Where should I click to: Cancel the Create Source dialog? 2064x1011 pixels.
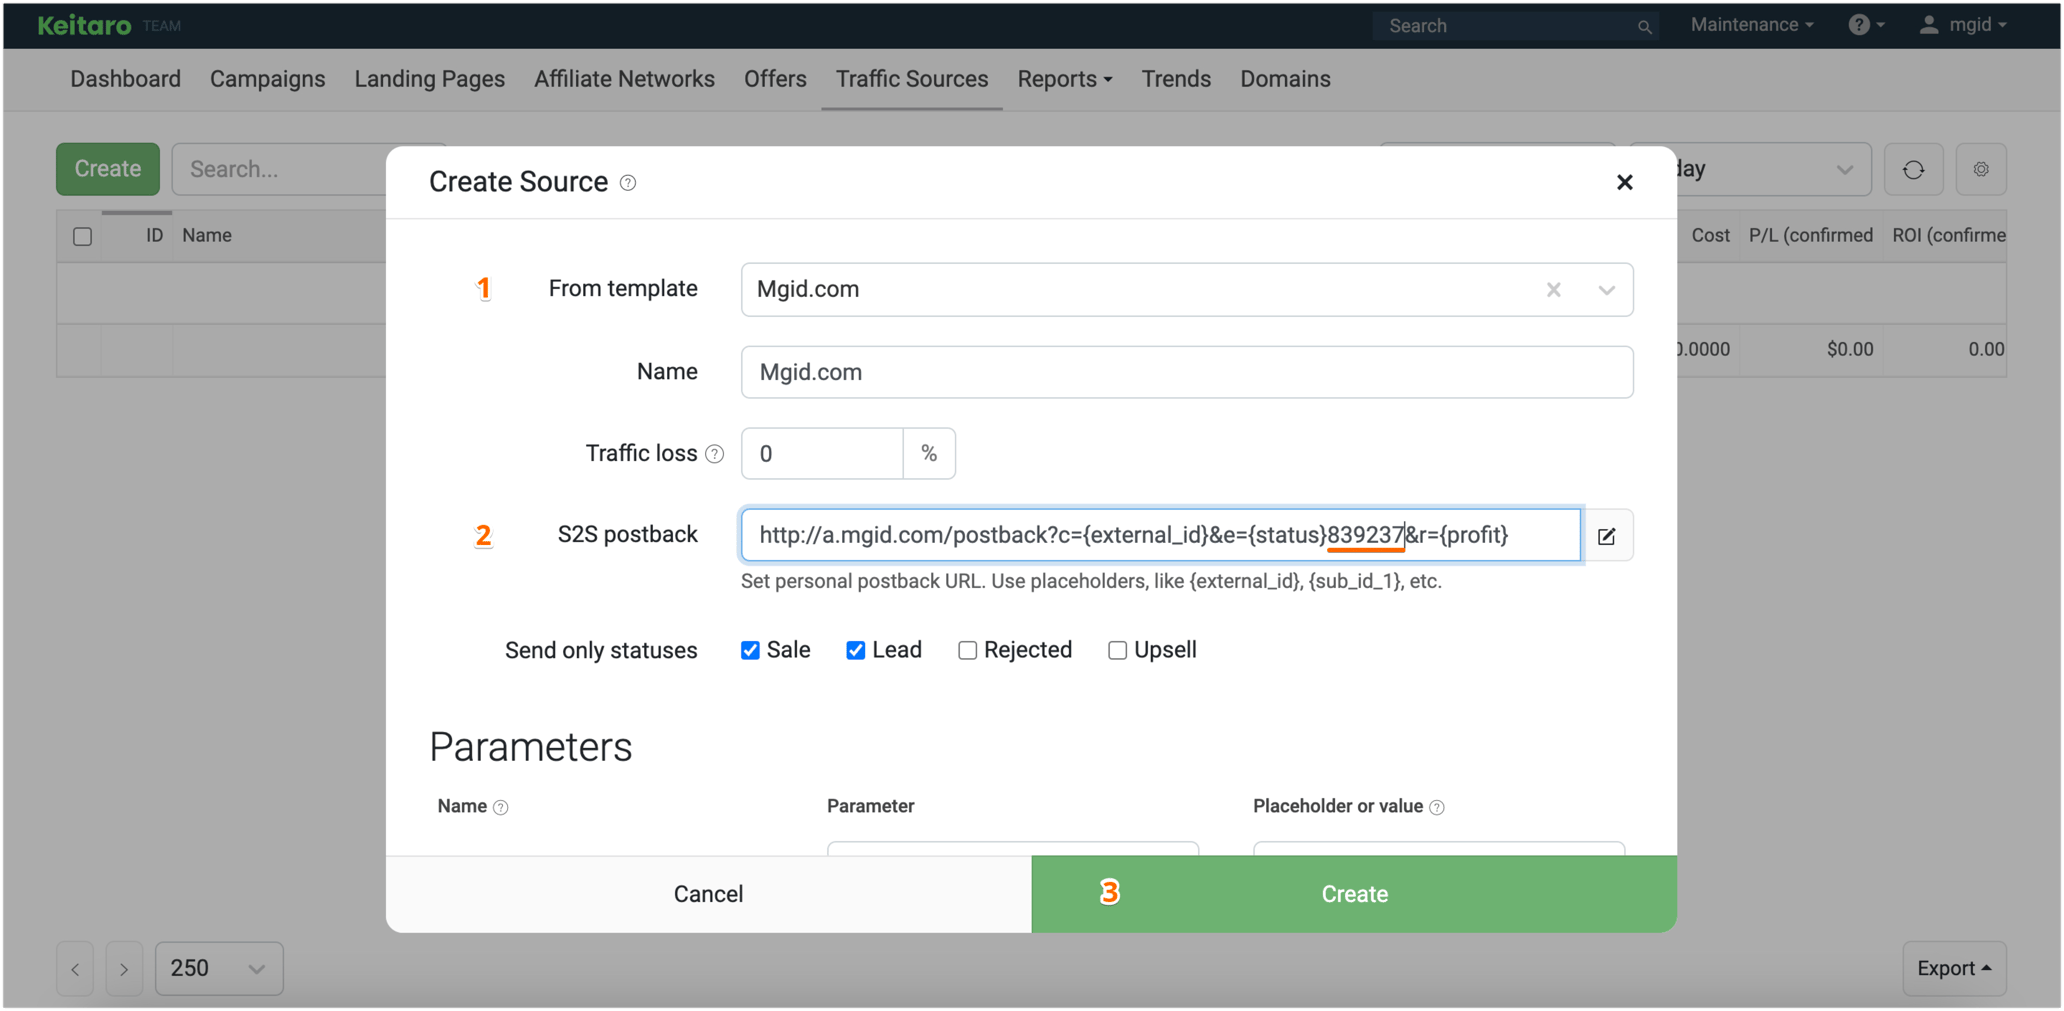coord(708,893)
